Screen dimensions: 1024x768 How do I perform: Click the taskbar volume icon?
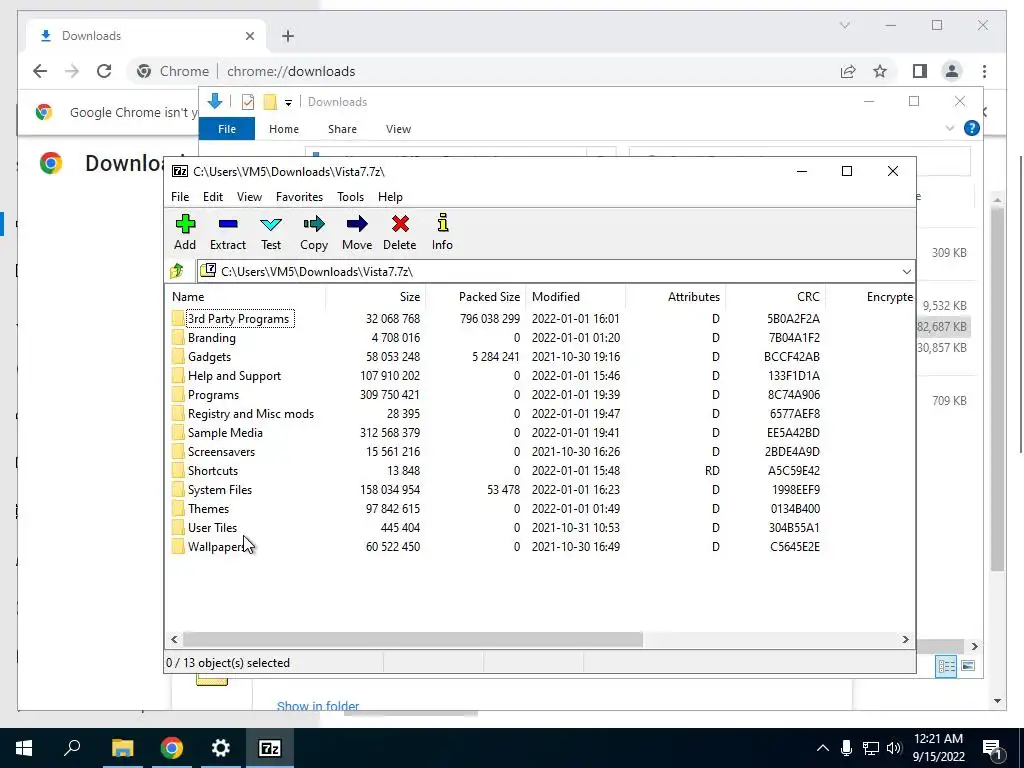(894, 748)
